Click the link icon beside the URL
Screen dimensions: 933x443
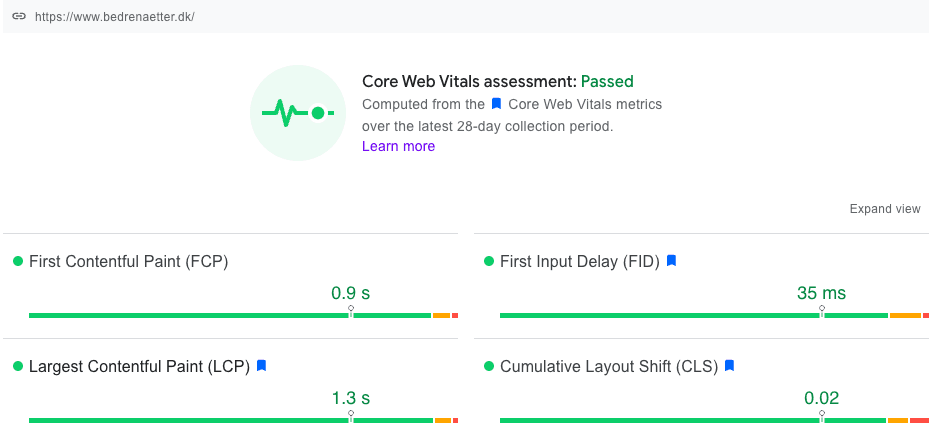(x=19, y=17)
